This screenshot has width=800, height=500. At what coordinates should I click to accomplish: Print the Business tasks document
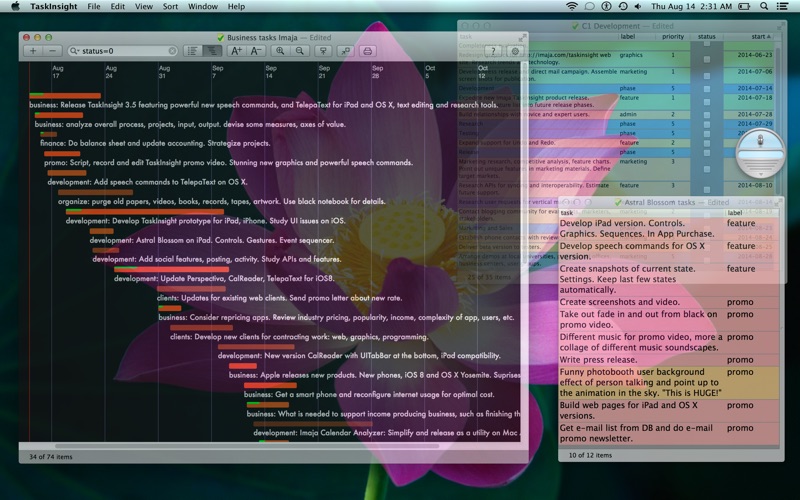368,50
